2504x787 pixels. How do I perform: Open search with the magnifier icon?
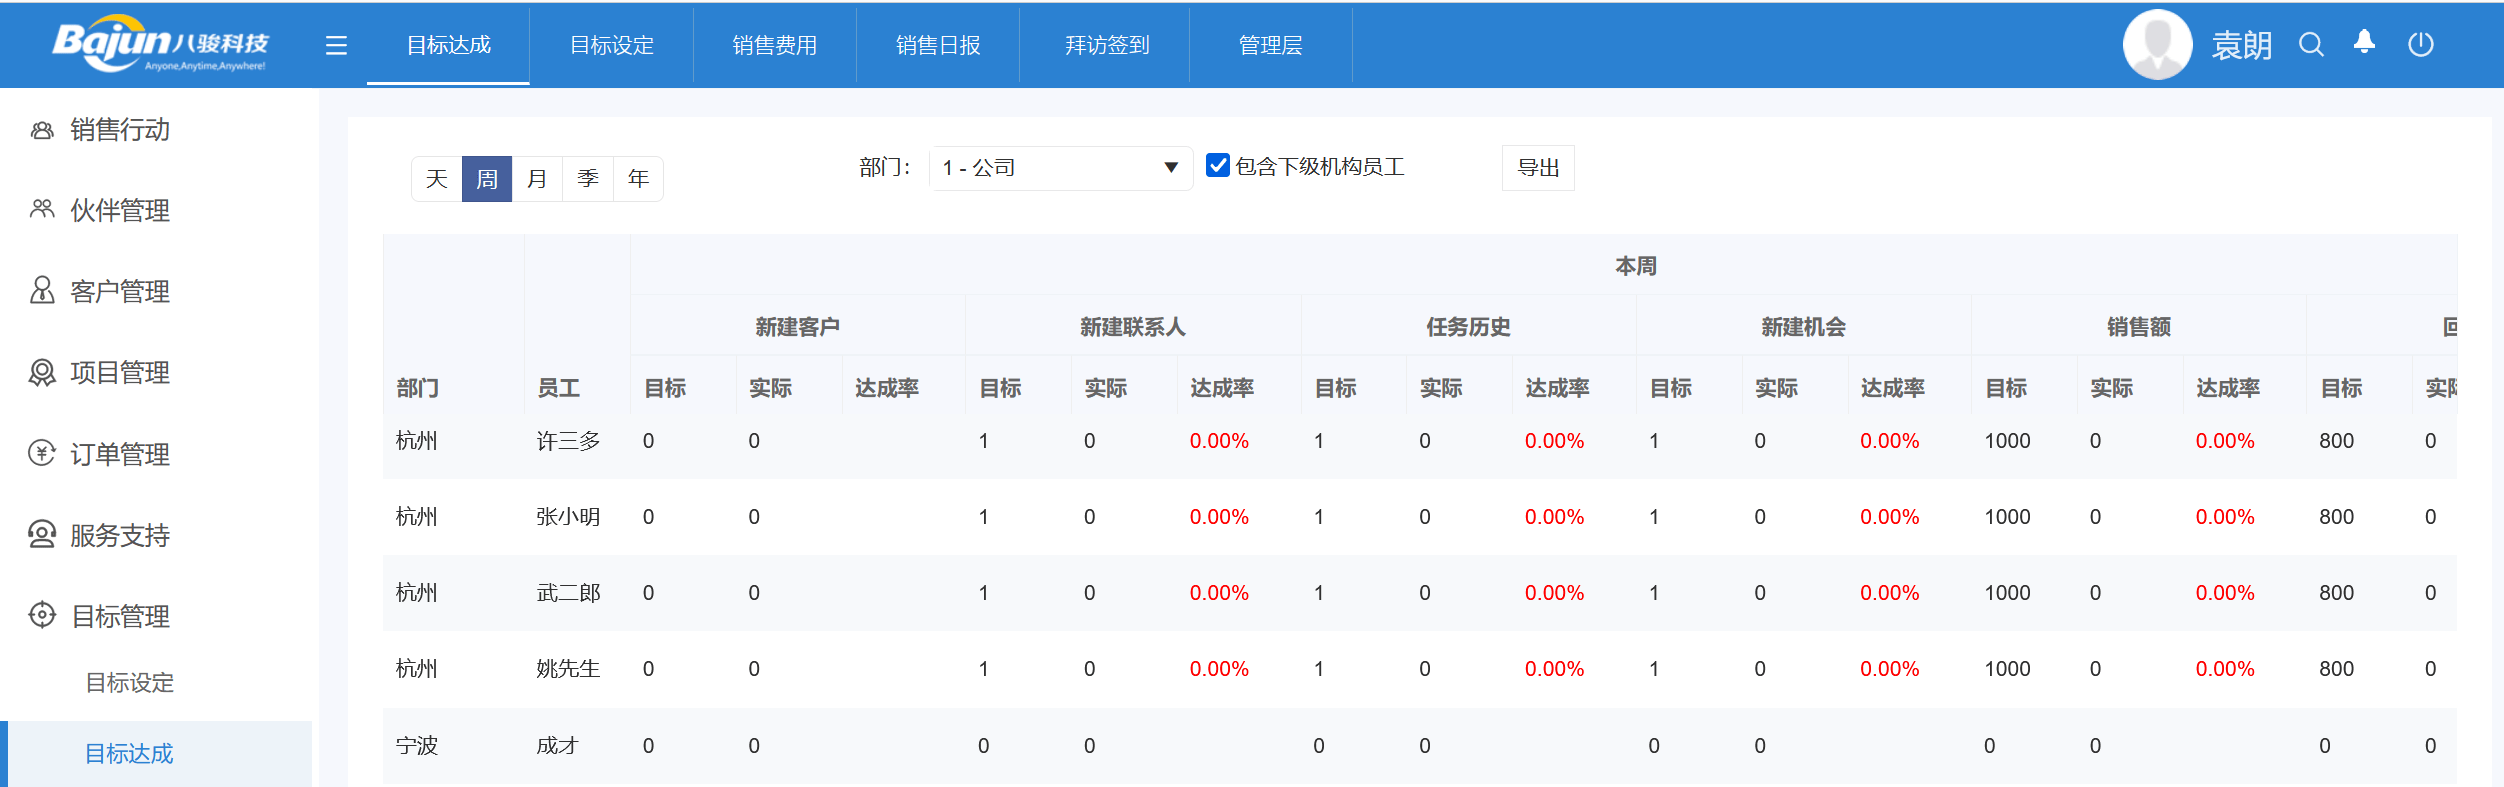(x=2310, y=45)
